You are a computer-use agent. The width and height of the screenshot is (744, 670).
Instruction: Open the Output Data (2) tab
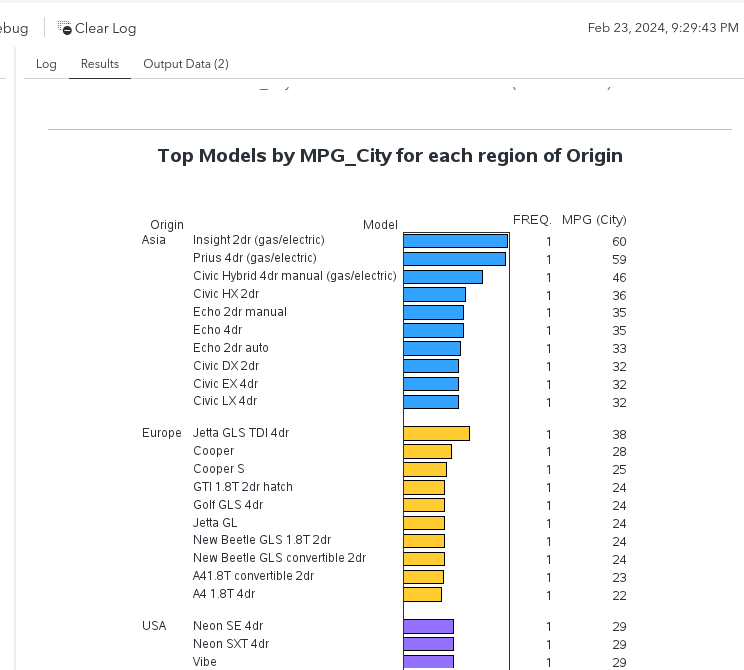click(x=186, y=64)
